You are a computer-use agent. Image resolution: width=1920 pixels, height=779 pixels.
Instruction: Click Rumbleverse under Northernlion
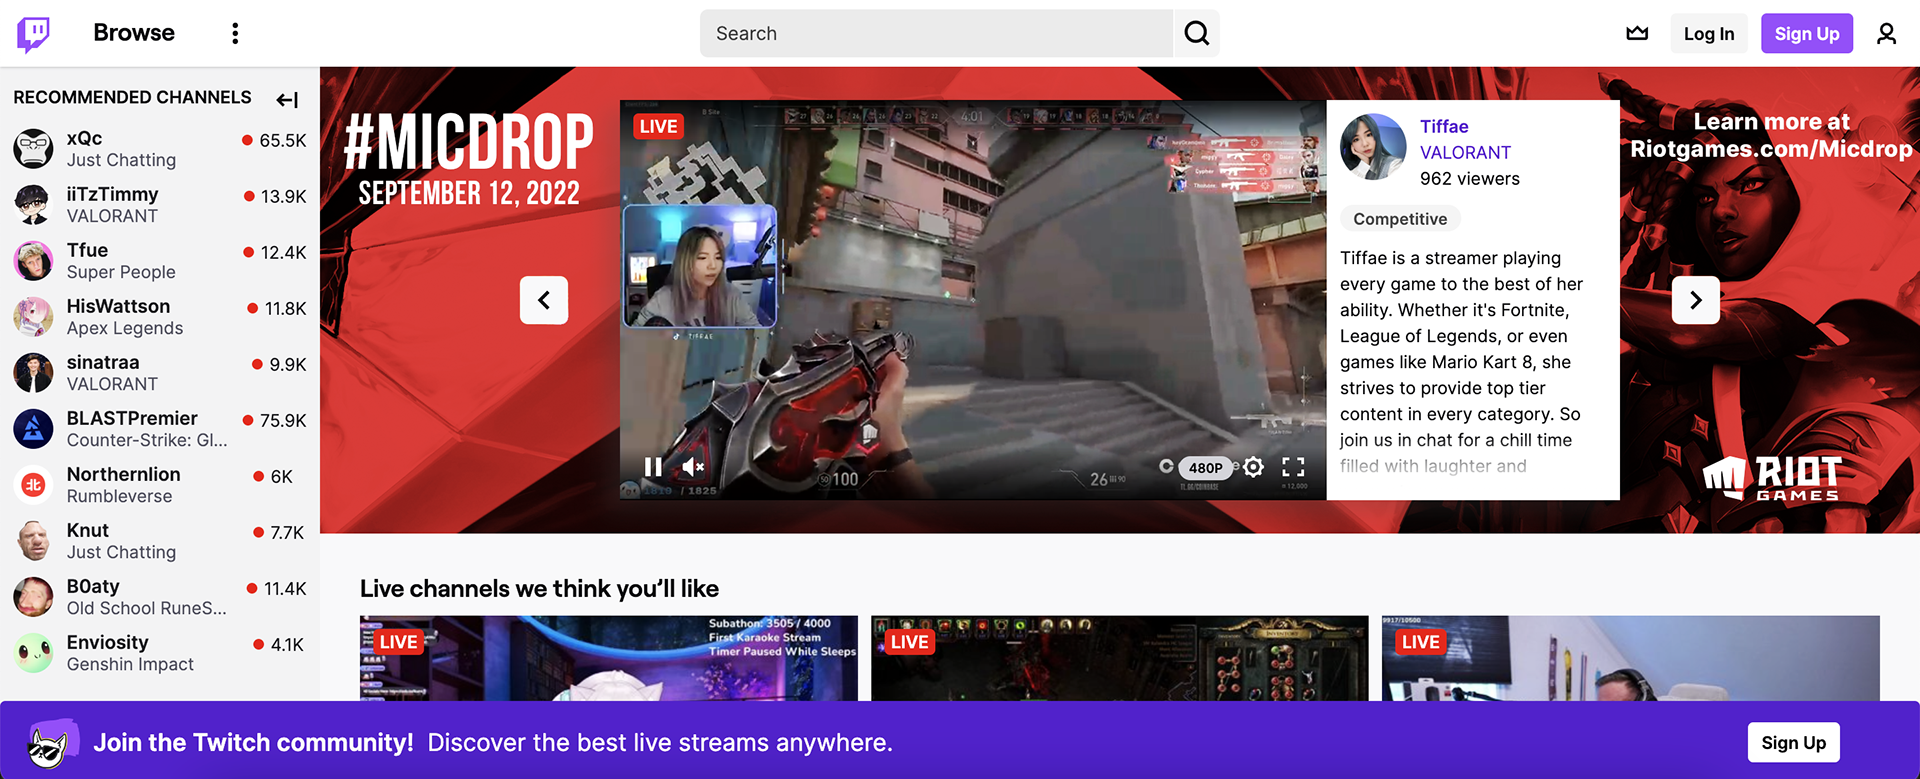119,496
